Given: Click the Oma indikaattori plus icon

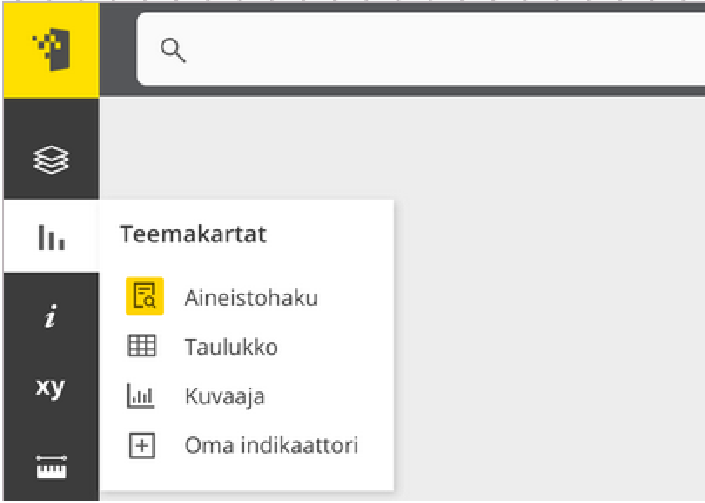Looking at the screenshot, I should click(142, 445).
